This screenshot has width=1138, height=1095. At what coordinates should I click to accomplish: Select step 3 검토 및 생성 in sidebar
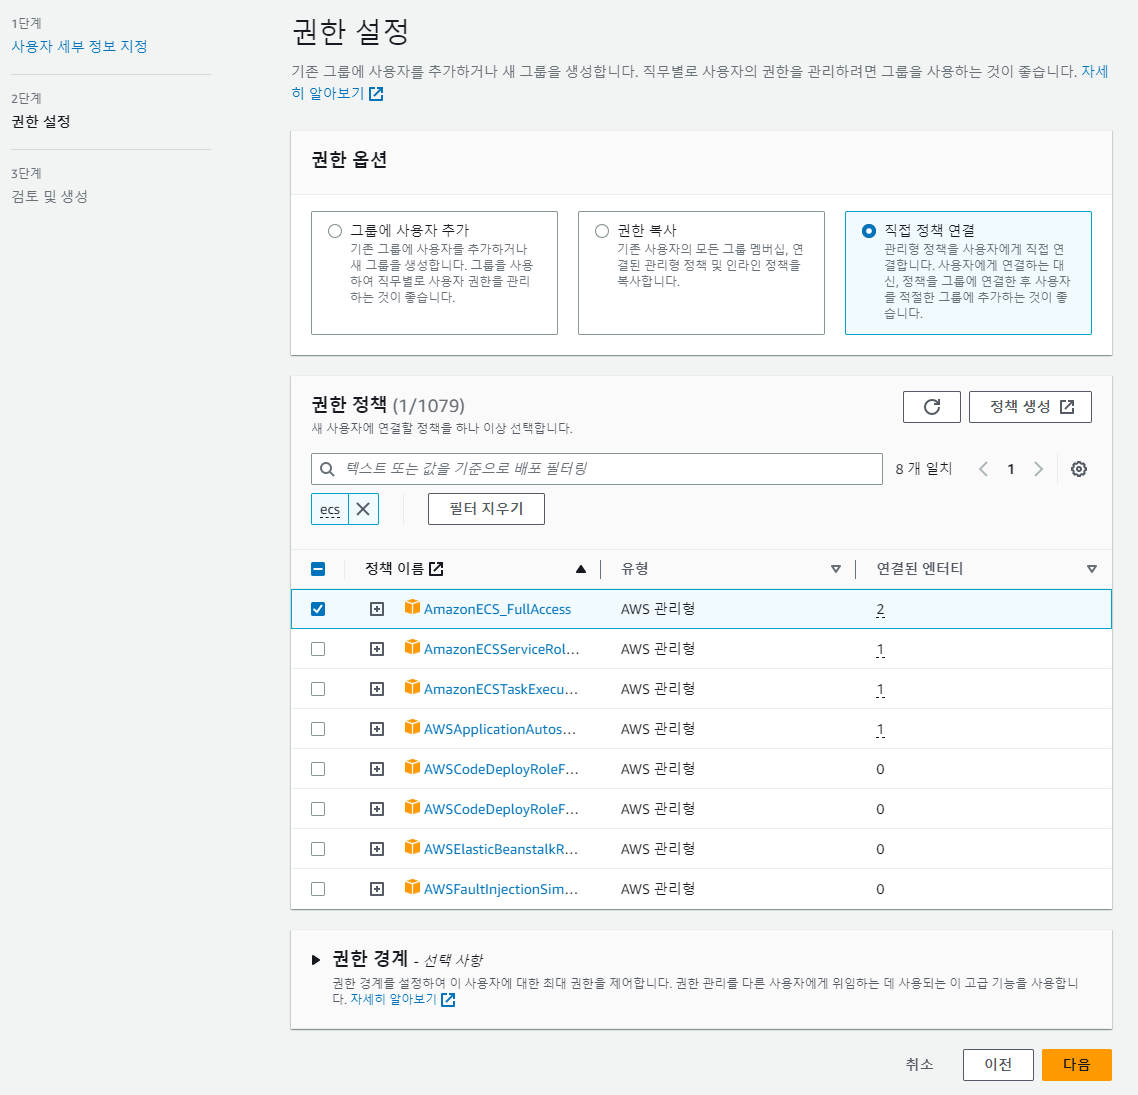click(x=49, y=196)
